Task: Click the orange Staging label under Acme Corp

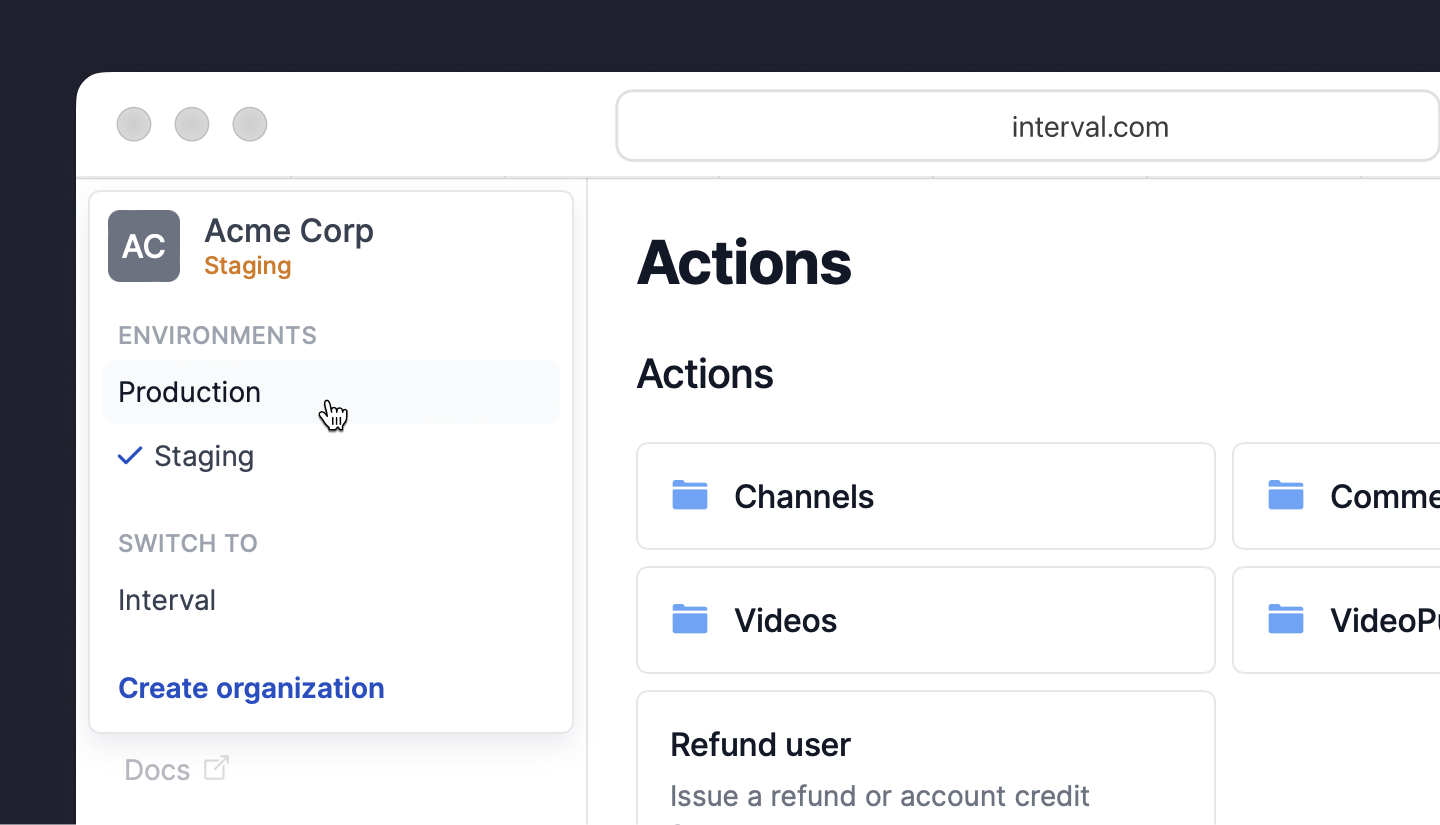Action: (246, 266)
